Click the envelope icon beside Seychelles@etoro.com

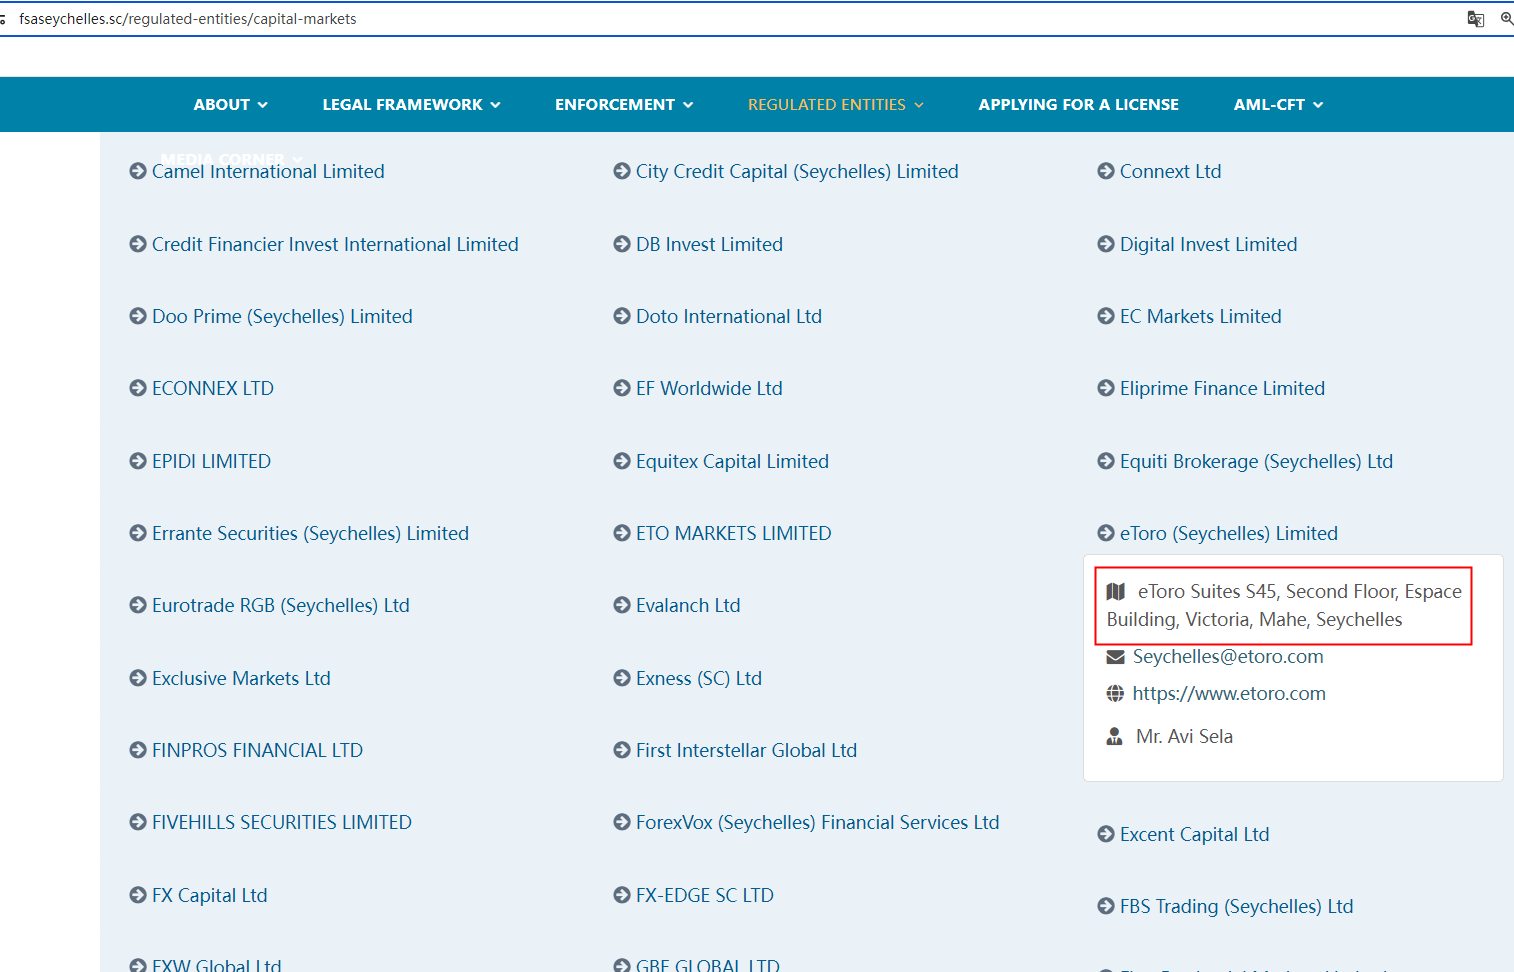[1116, 657]
